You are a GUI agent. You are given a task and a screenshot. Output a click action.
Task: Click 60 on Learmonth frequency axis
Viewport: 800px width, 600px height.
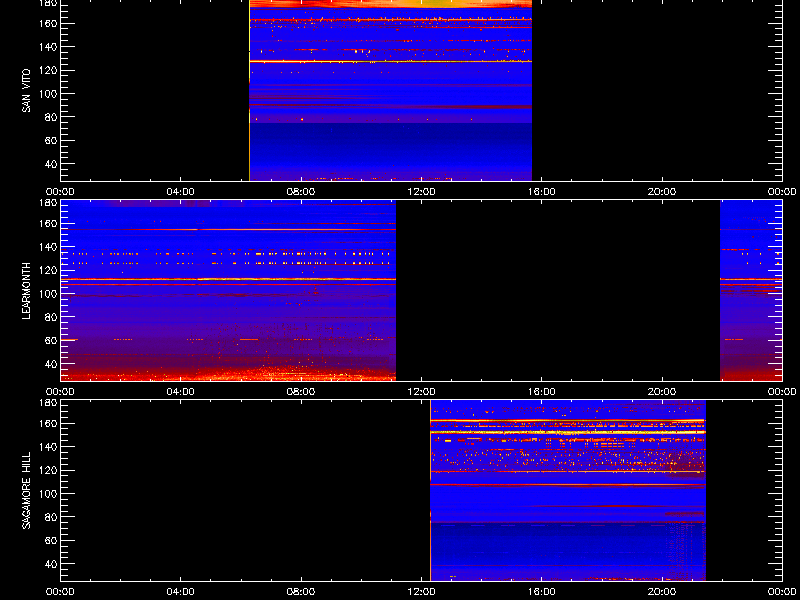[x=53, y=340]
